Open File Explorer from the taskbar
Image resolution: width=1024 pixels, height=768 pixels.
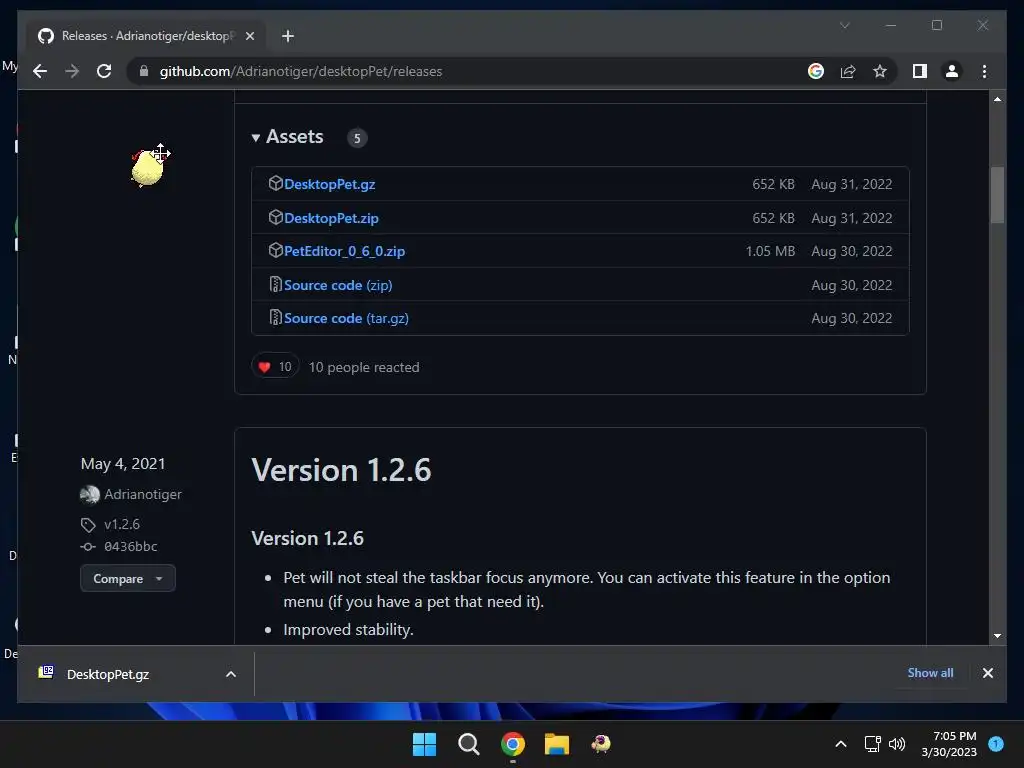(557, 744)
